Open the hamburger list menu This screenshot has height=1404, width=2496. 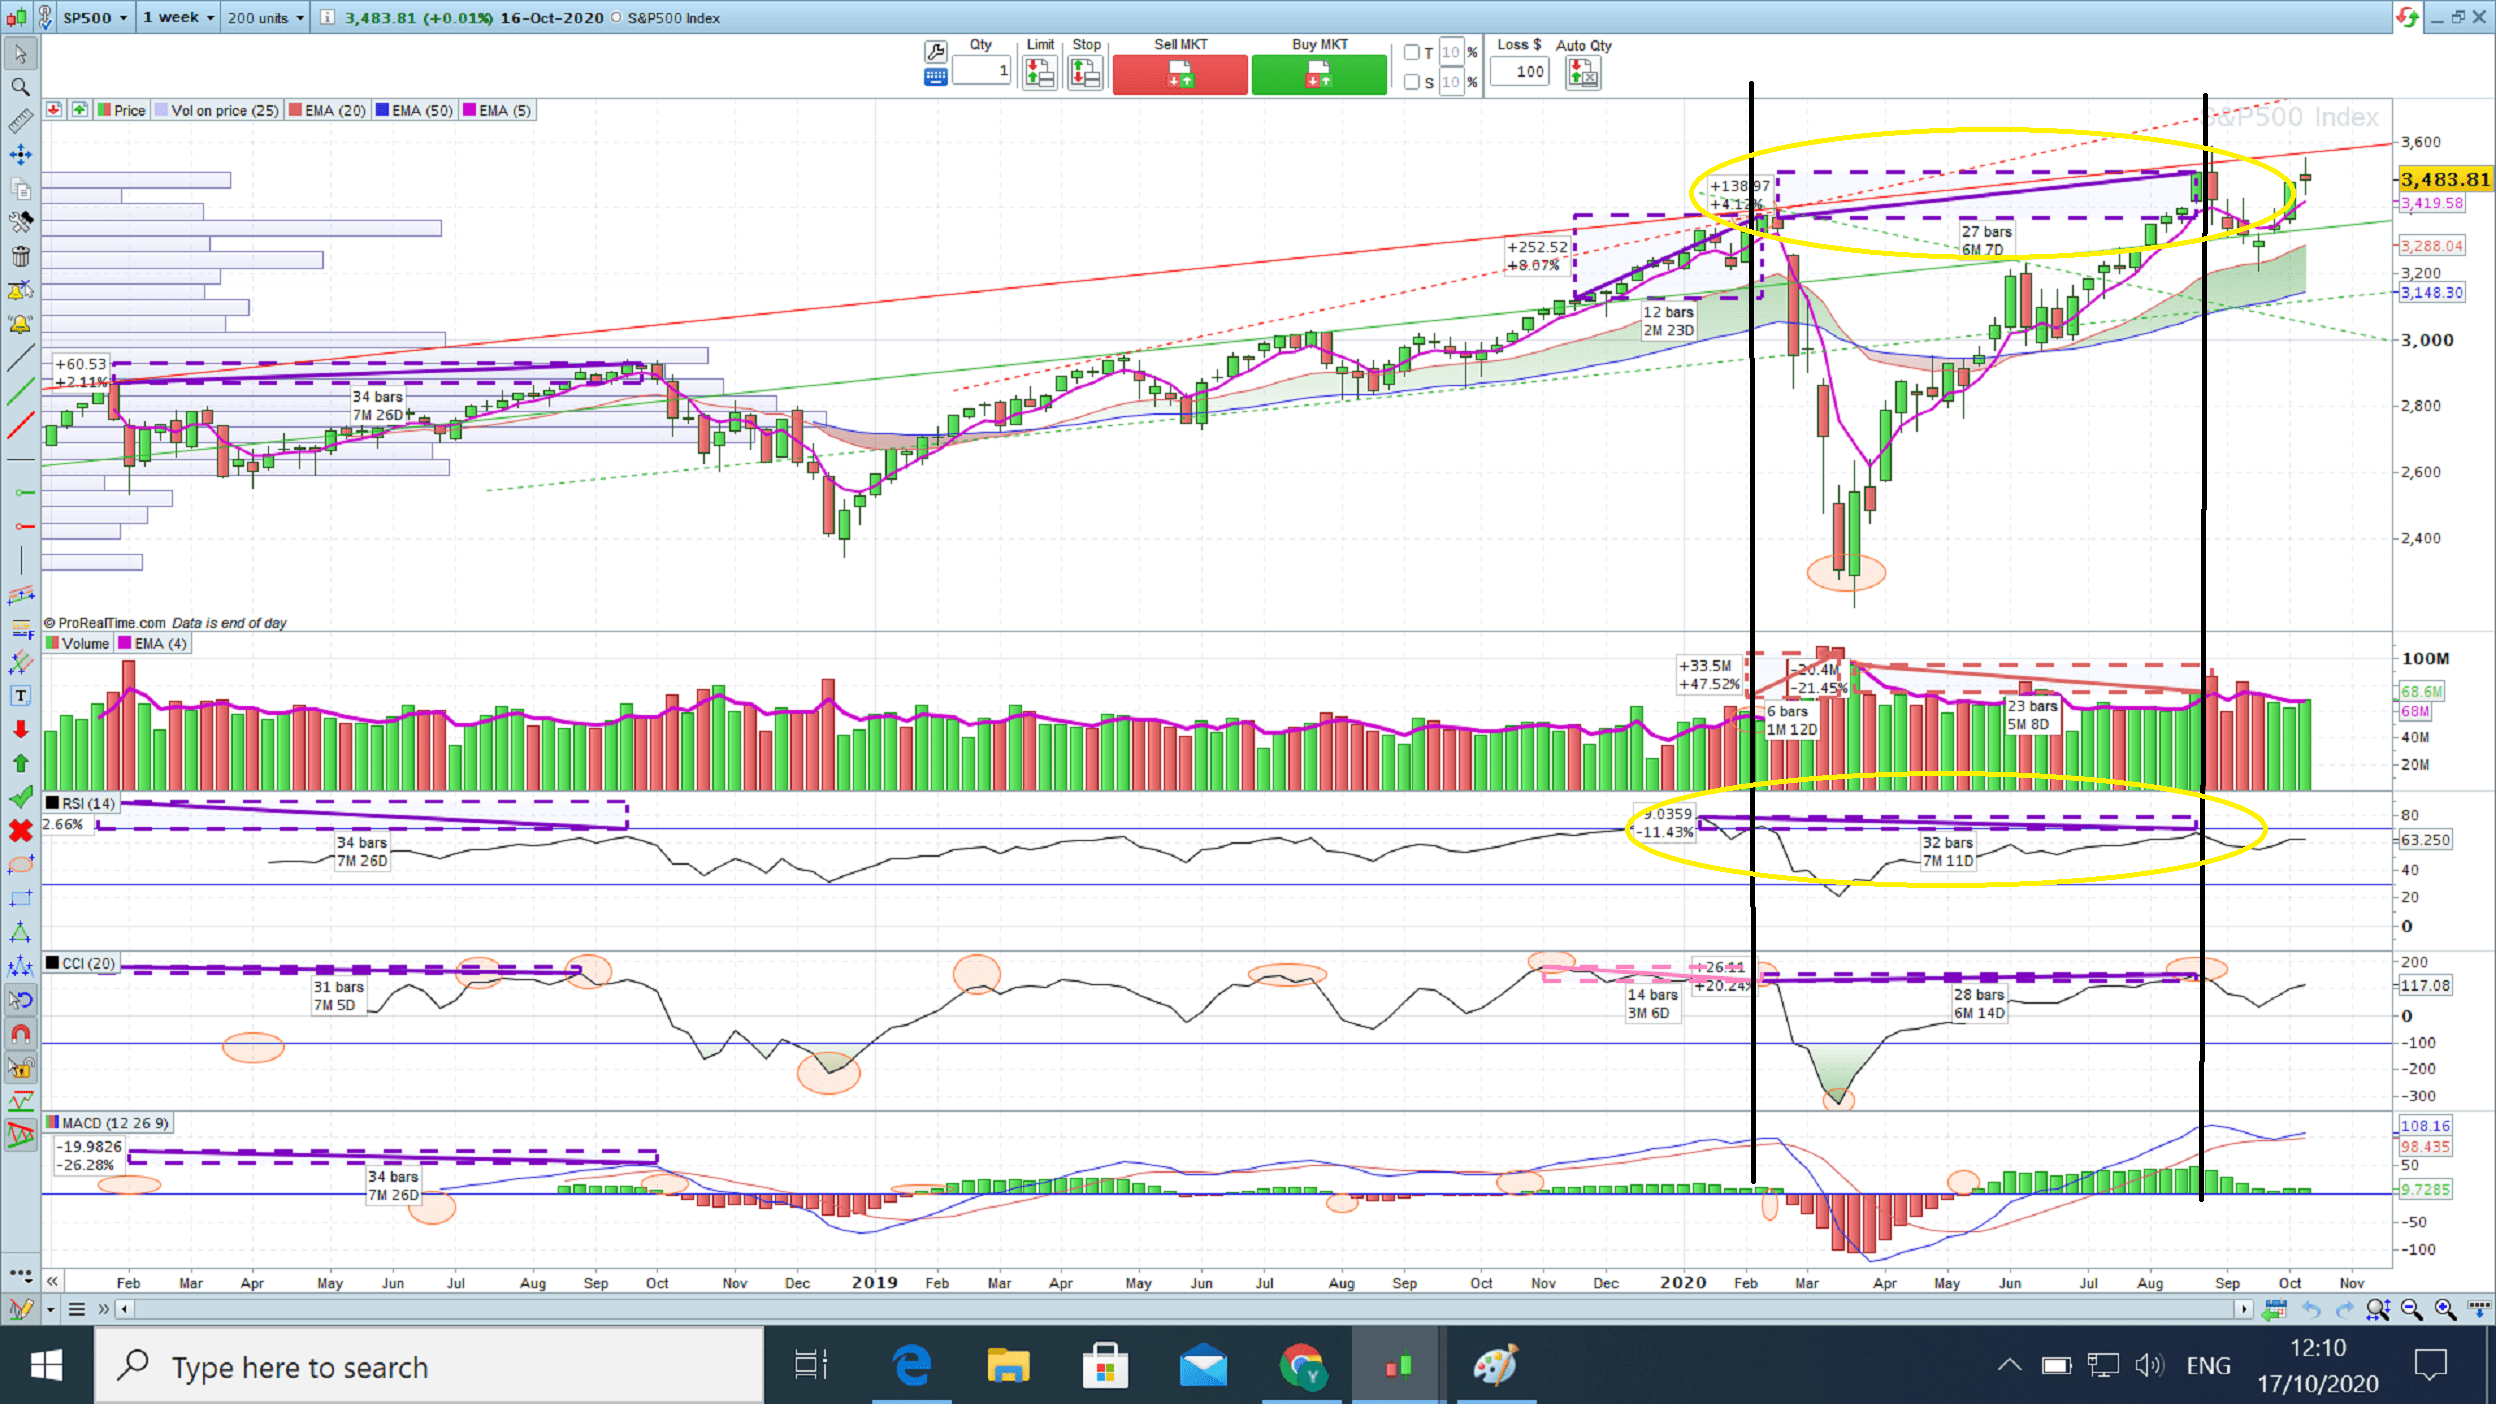click(76, 1309)
